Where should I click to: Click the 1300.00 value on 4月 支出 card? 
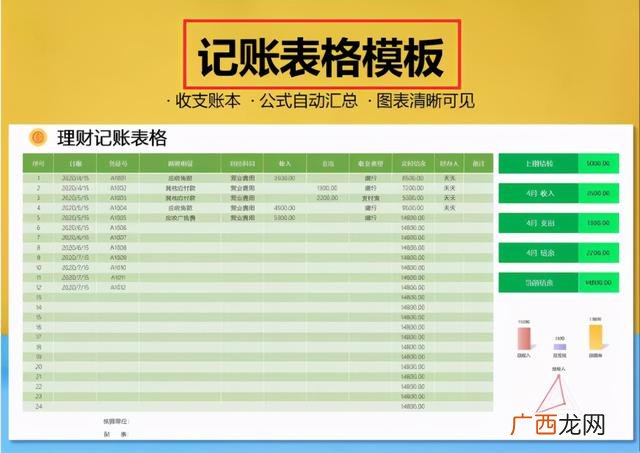pyautogui.click(x=598, y=223)
